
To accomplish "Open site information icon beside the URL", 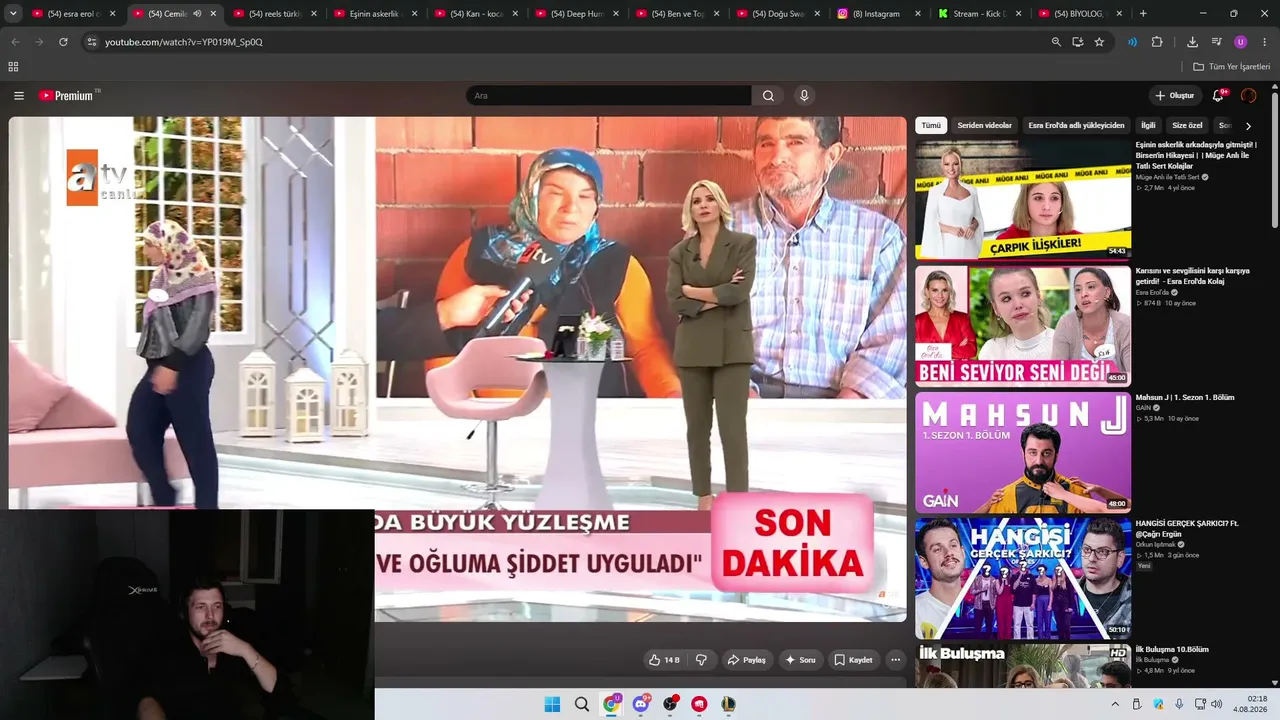I will pyautogui.click(x=91, y=42).
